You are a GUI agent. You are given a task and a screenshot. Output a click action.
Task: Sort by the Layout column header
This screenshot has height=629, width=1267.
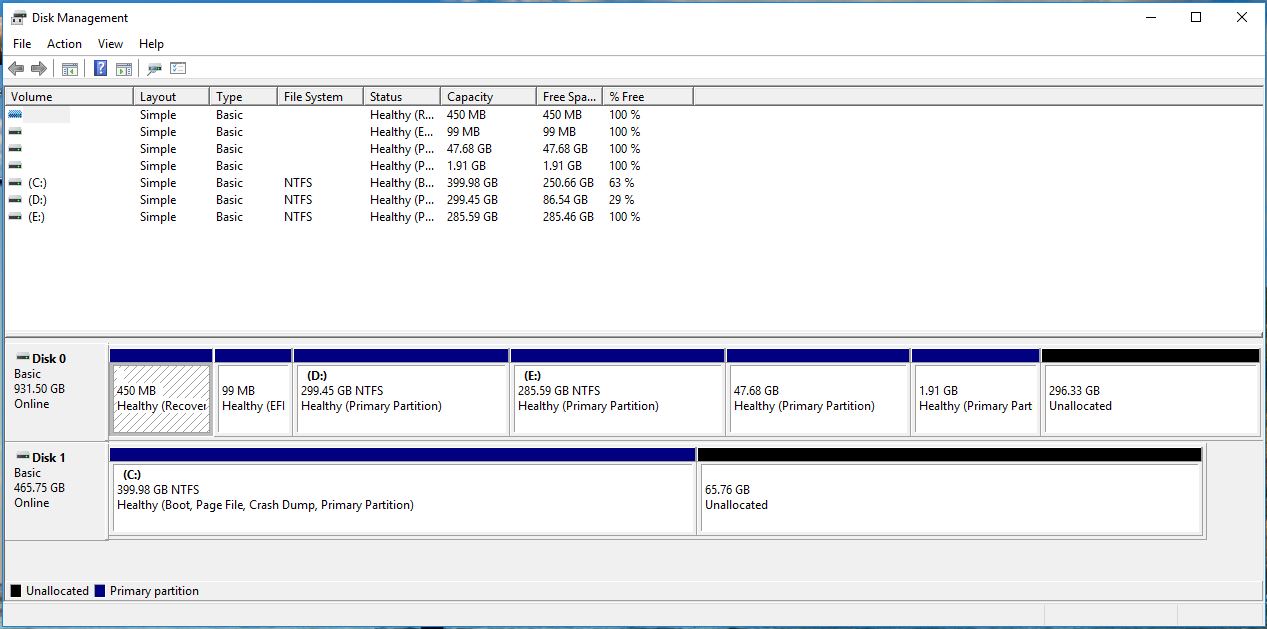click(171, 97)
